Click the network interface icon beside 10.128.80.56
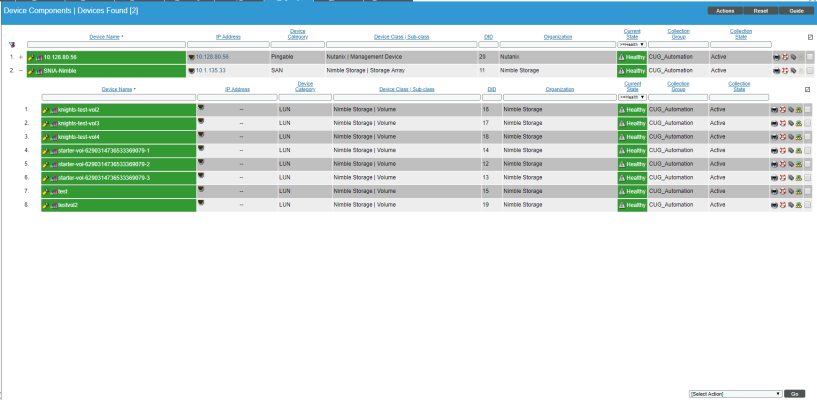The height and width of the screenshot is (400, 817). pyautogui.click(x=191, y=57)
